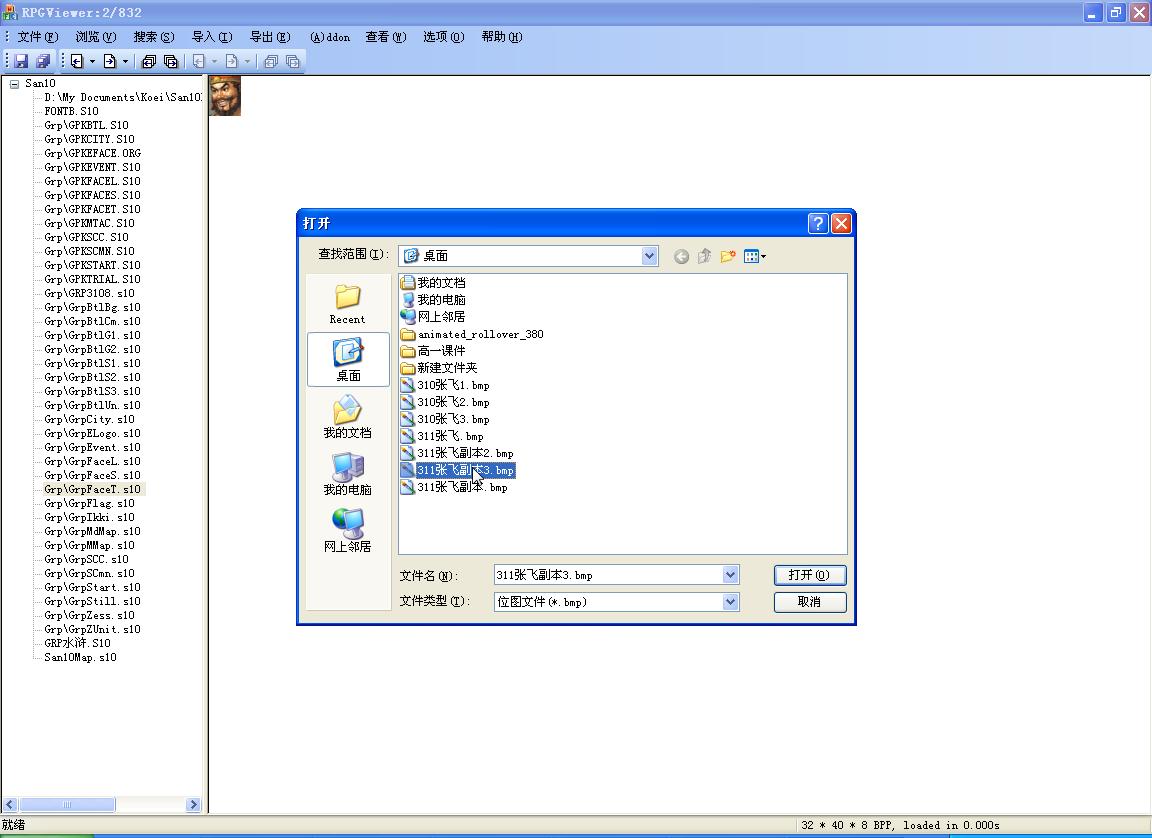This screenshot has height=838, width=1152.
Task: Click the dialog's help question mark button
Action: (818, 223)
